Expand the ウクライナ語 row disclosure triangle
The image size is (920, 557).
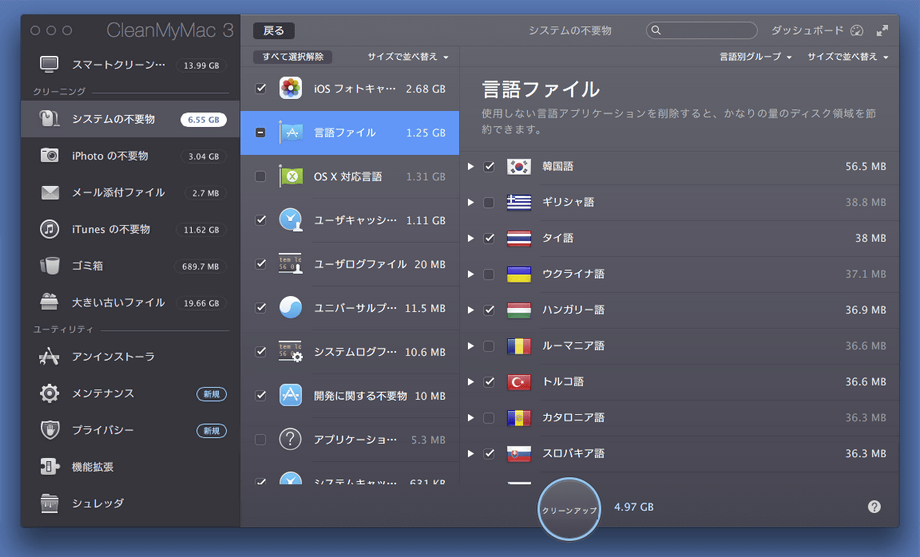coord(471,274)
